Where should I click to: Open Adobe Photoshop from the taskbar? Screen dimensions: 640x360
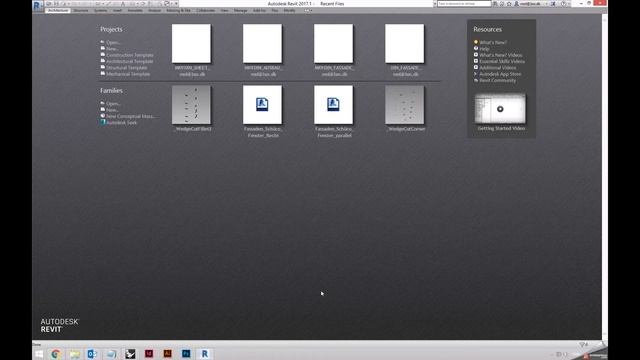pyautogui.click(x=186, y=353)
